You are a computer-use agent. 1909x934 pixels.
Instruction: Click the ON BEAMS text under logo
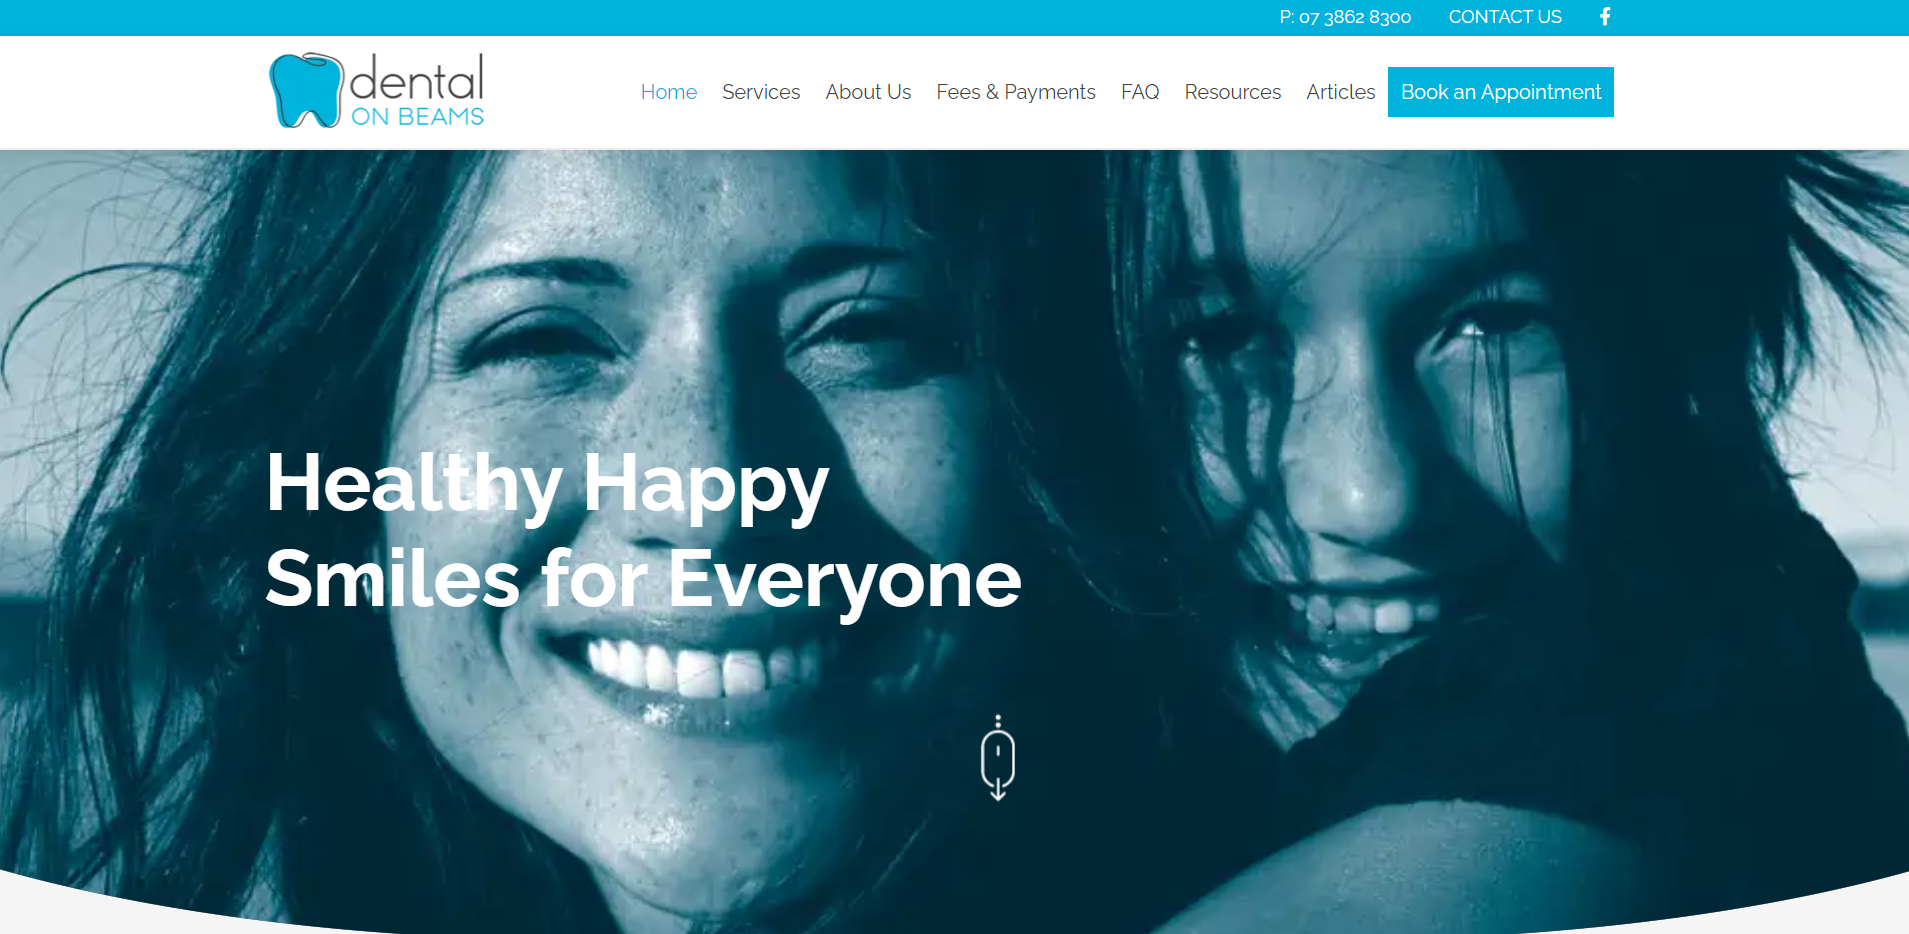click(417, 117)
